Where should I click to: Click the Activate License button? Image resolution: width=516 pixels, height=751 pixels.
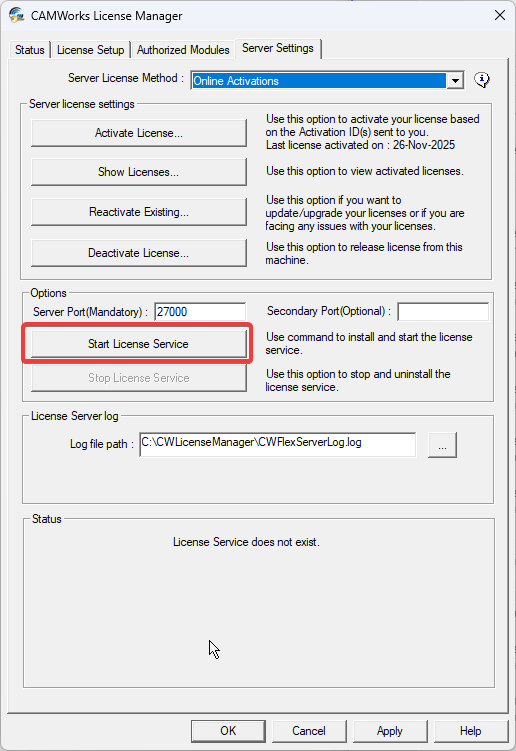139,133
